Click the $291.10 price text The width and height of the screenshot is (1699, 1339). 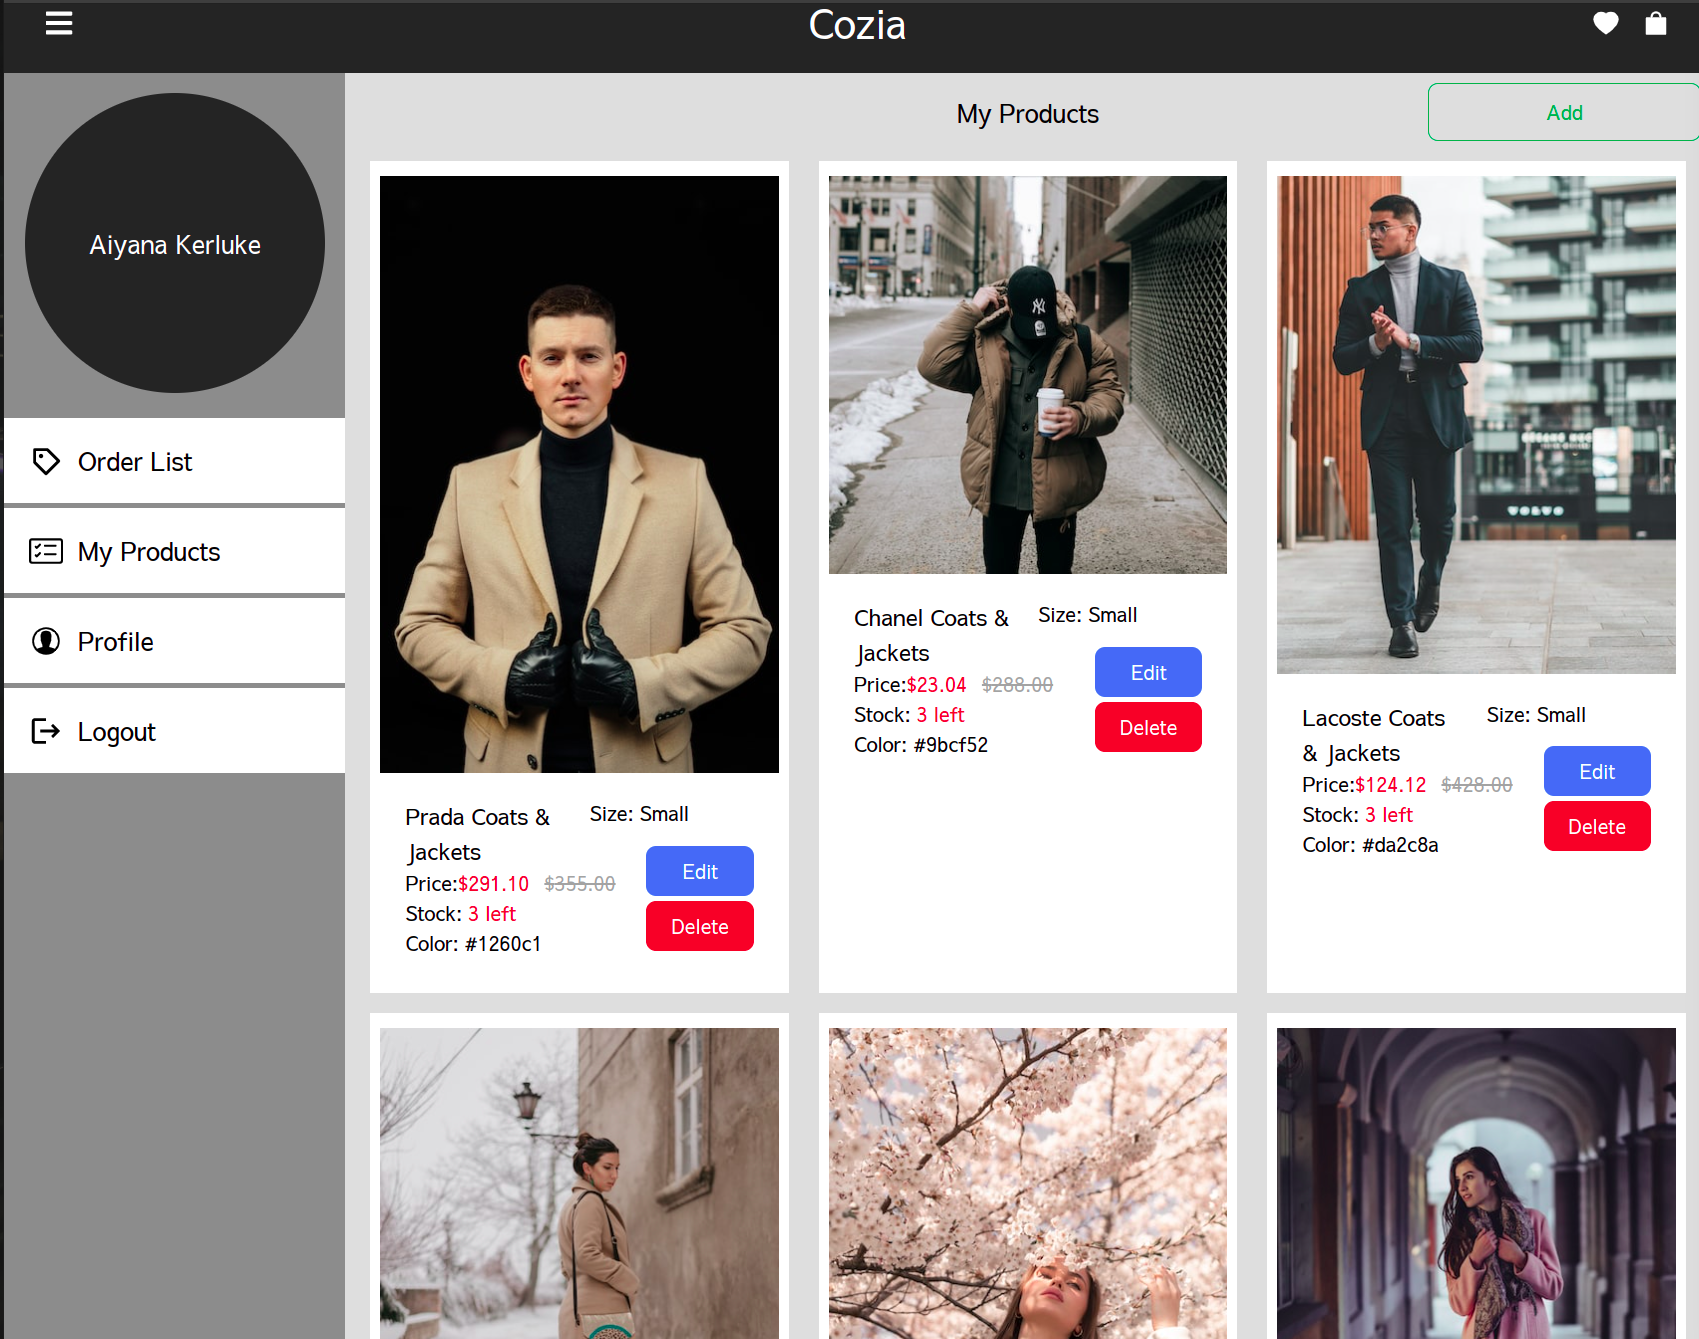494,884
